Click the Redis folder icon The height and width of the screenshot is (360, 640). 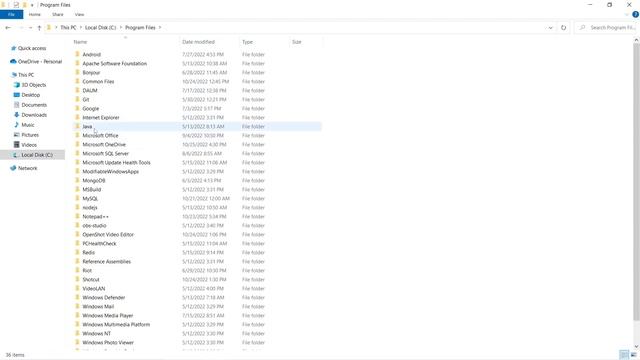pos(78,252)
